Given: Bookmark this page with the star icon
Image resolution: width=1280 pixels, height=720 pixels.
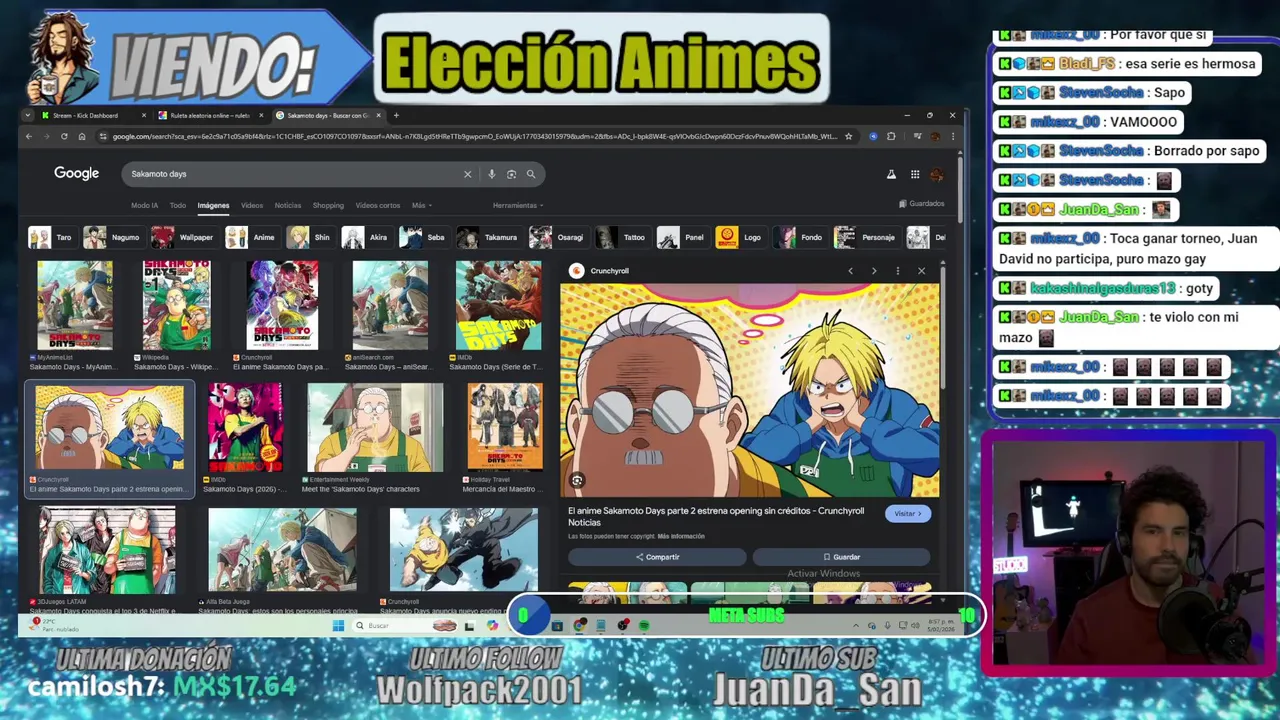Looking at the screenshot, I should pyautogui.click(x=848, y=136).
